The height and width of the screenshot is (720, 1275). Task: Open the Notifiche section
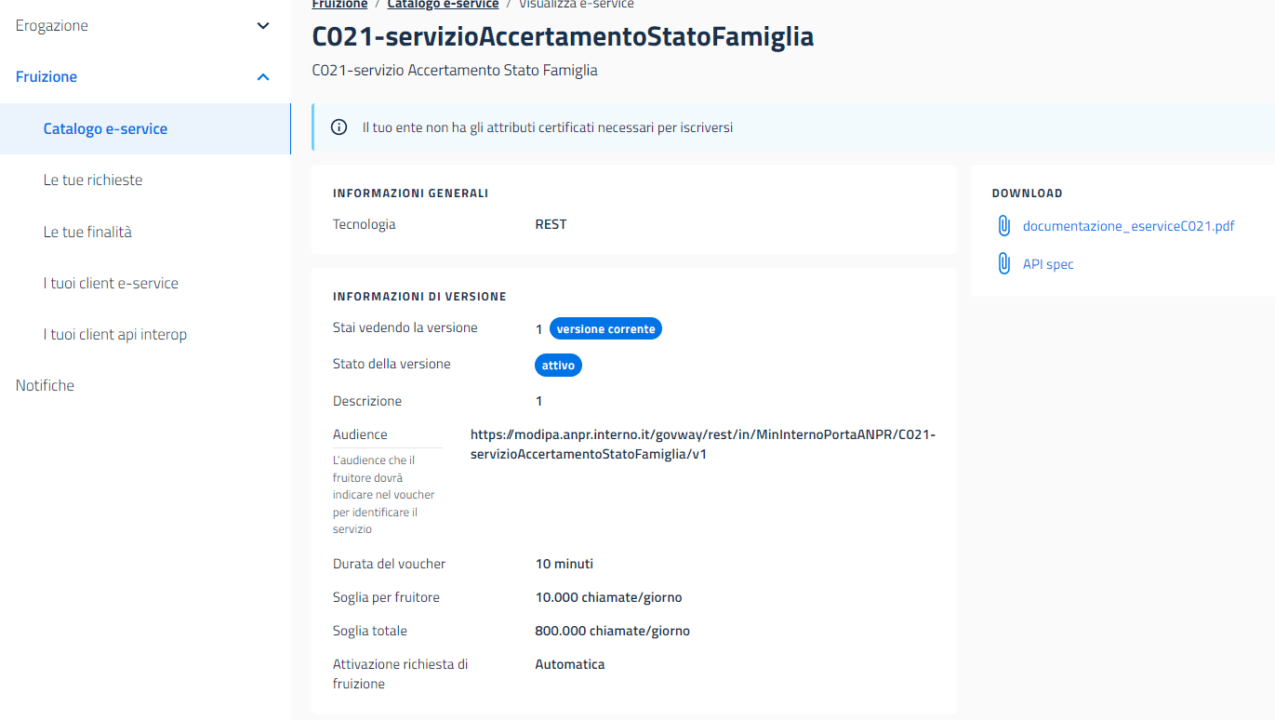pos(44,384)
